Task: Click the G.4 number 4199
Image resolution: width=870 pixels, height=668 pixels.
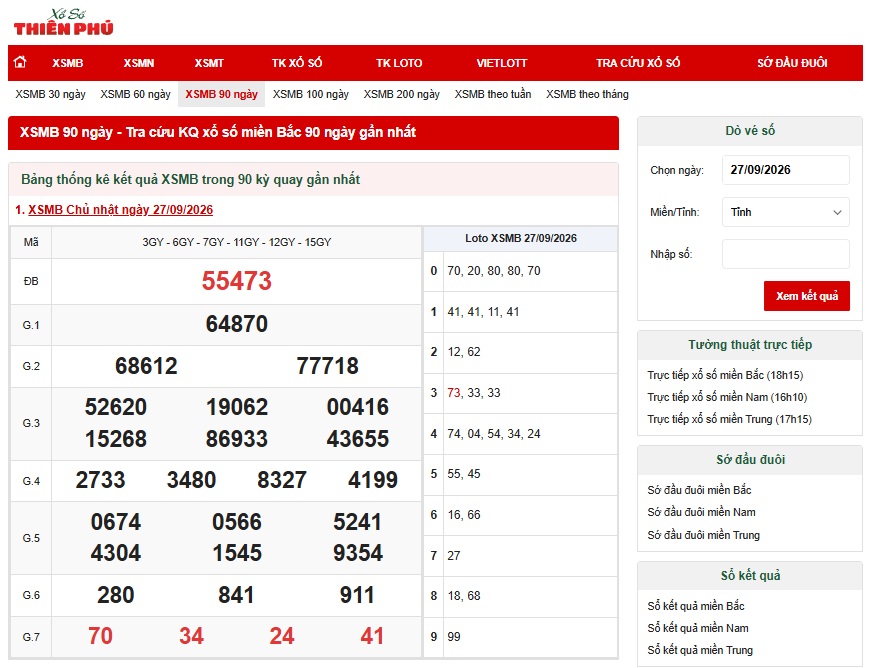Action: [373, 480]
